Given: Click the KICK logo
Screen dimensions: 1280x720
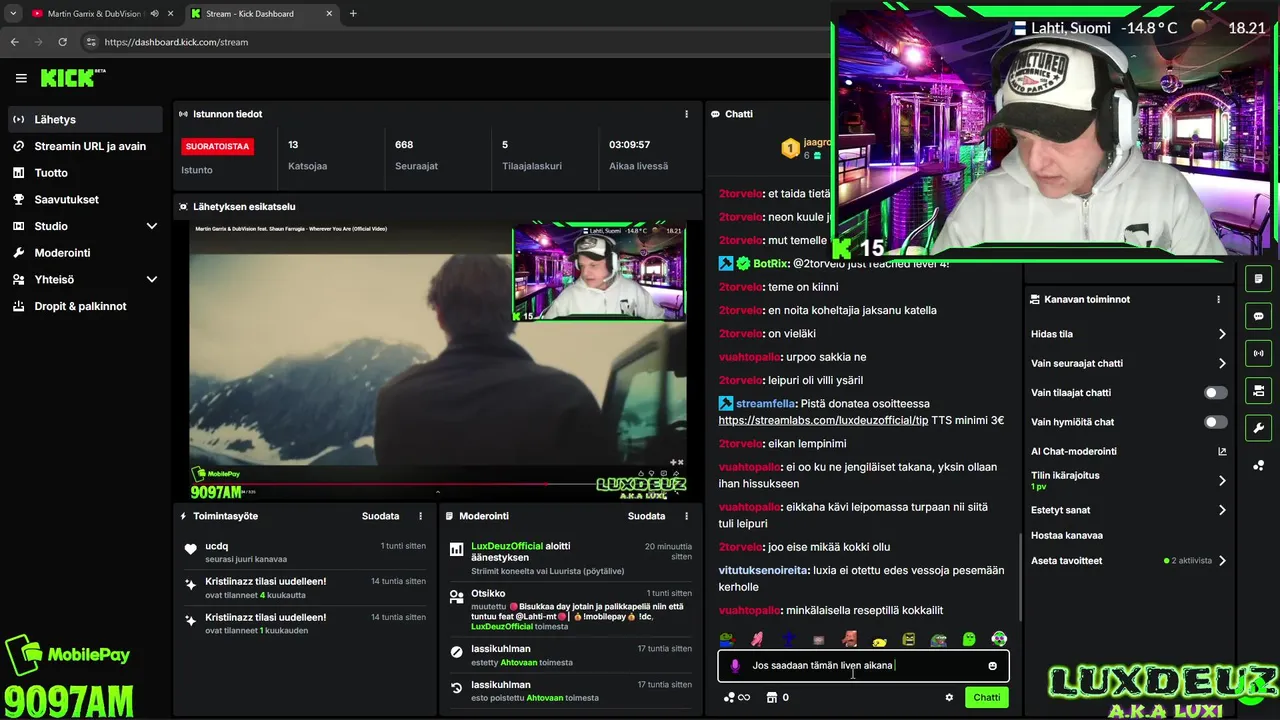Looking at the screenshot, I should pyautogui.click(x=72, y=78).
